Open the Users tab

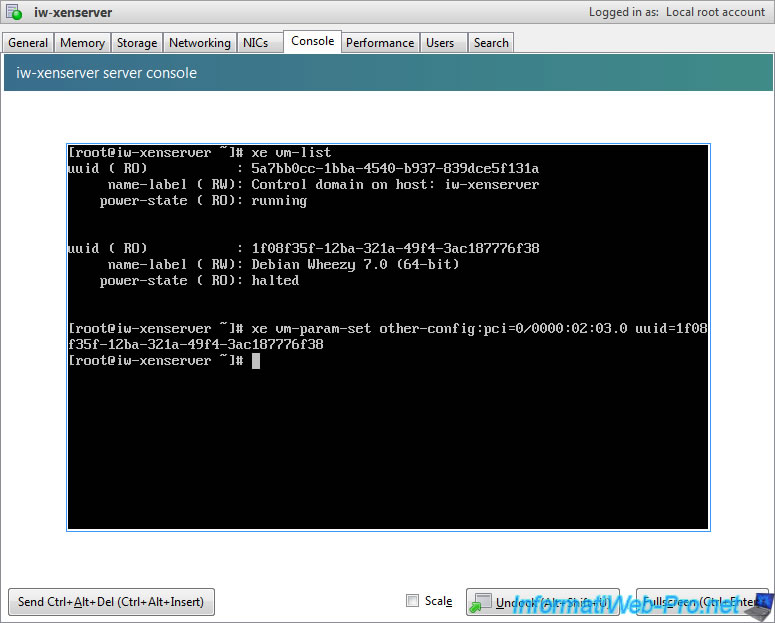pyautogui.click(x=440, y=43)
